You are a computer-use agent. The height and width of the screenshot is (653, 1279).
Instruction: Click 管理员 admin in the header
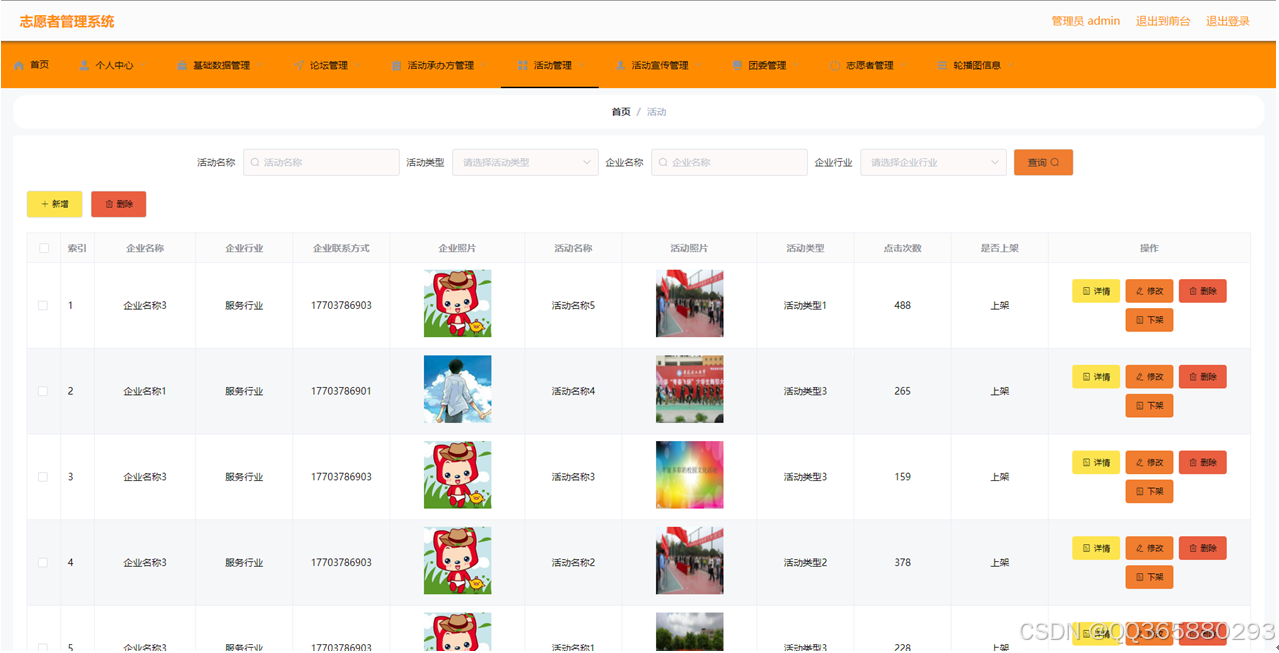click(x=1086, y=21)
